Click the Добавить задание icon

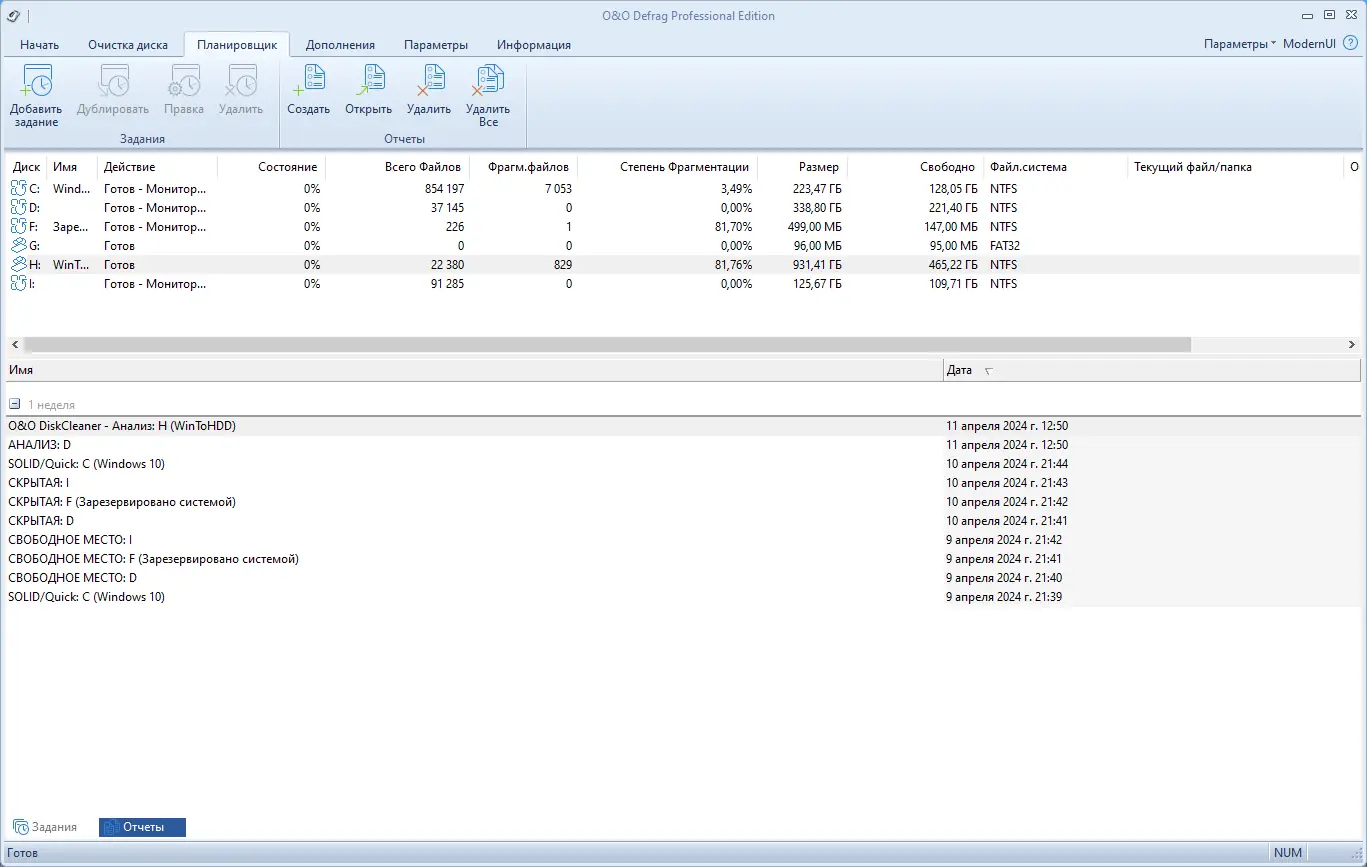[x=36, y=81]
